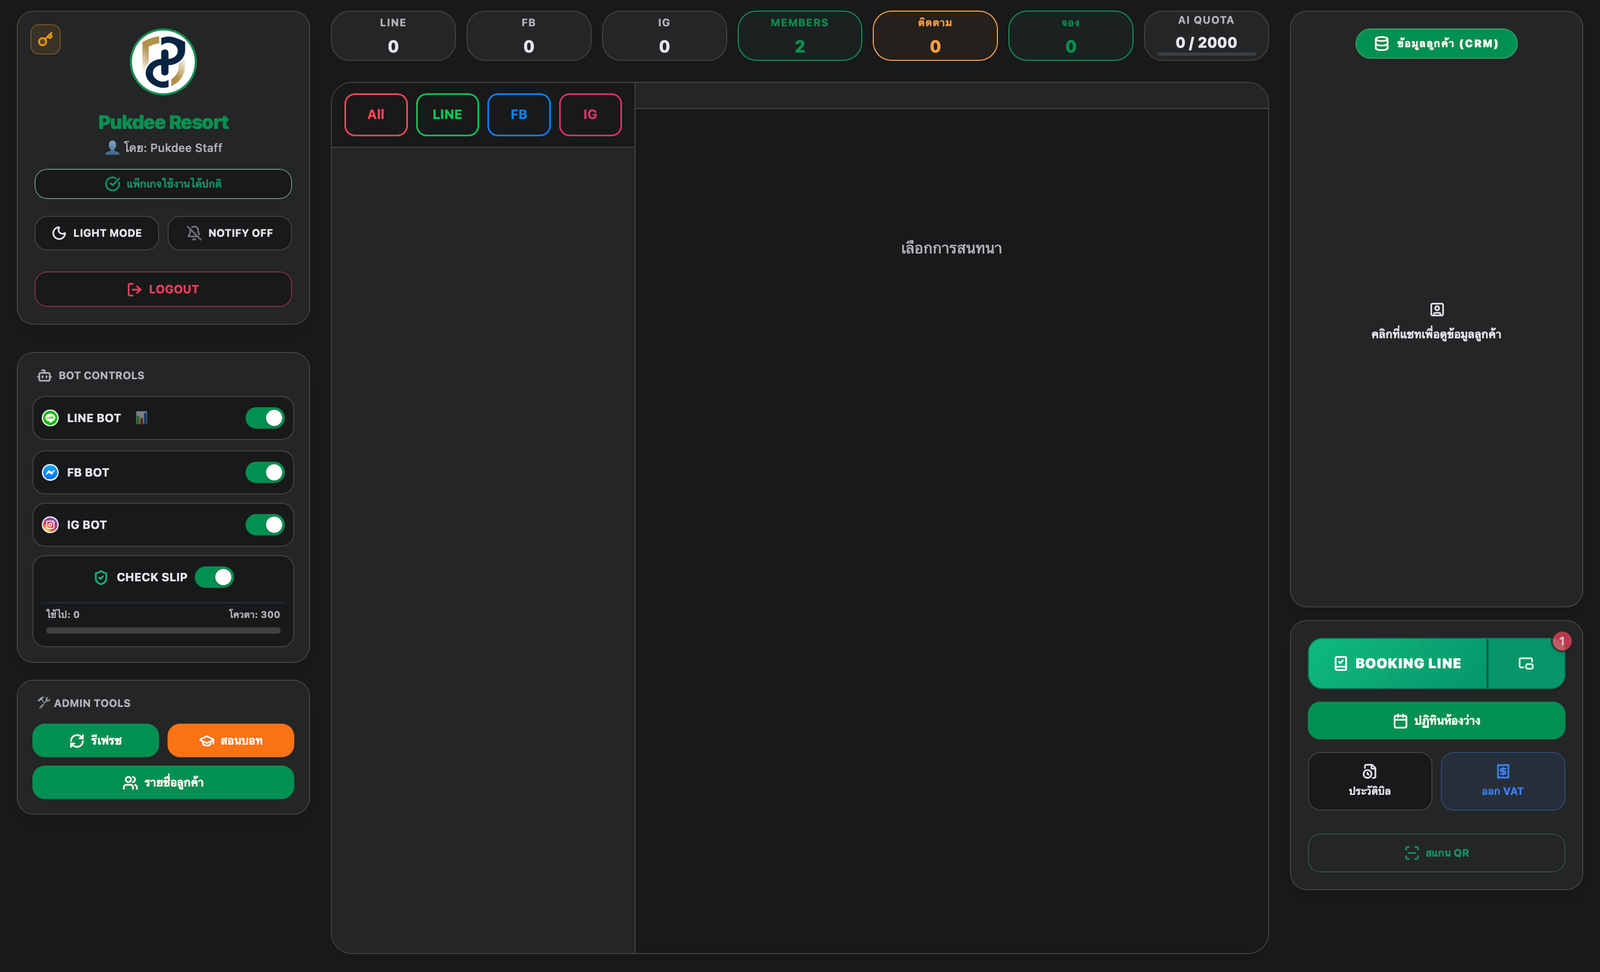Click the สอนบอท teach bot button
The width and height of the screenshot is (1600, 972).
tap(231, 740)
